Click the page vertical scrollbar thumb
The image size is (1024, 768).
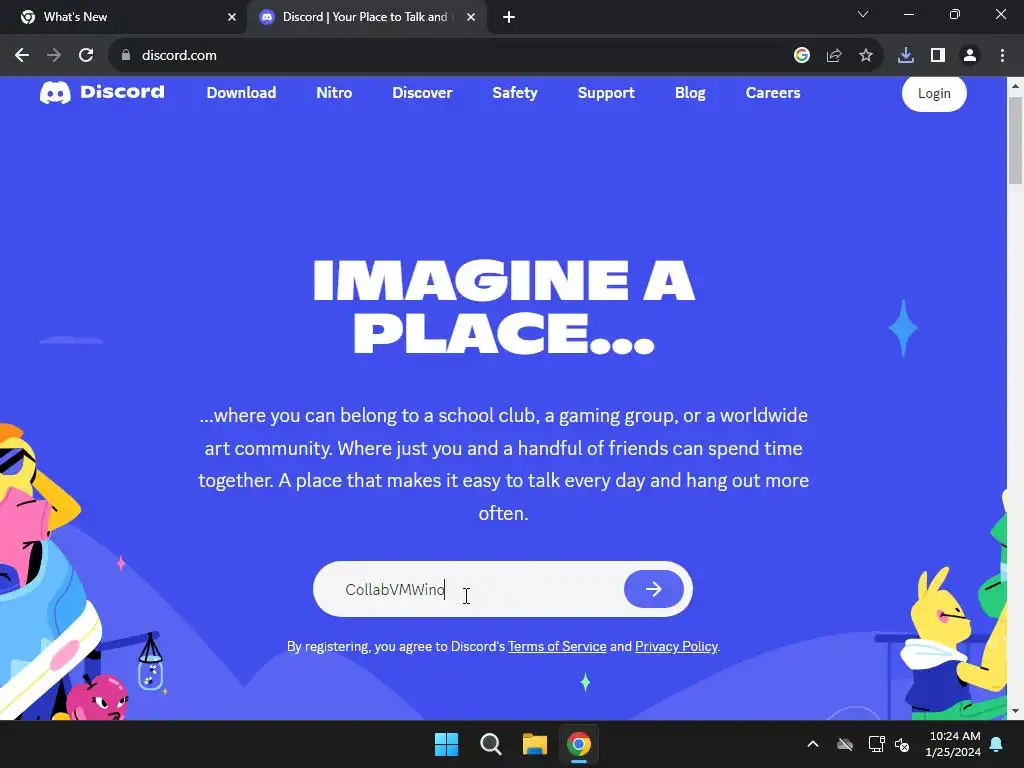tap(1015, 140)
